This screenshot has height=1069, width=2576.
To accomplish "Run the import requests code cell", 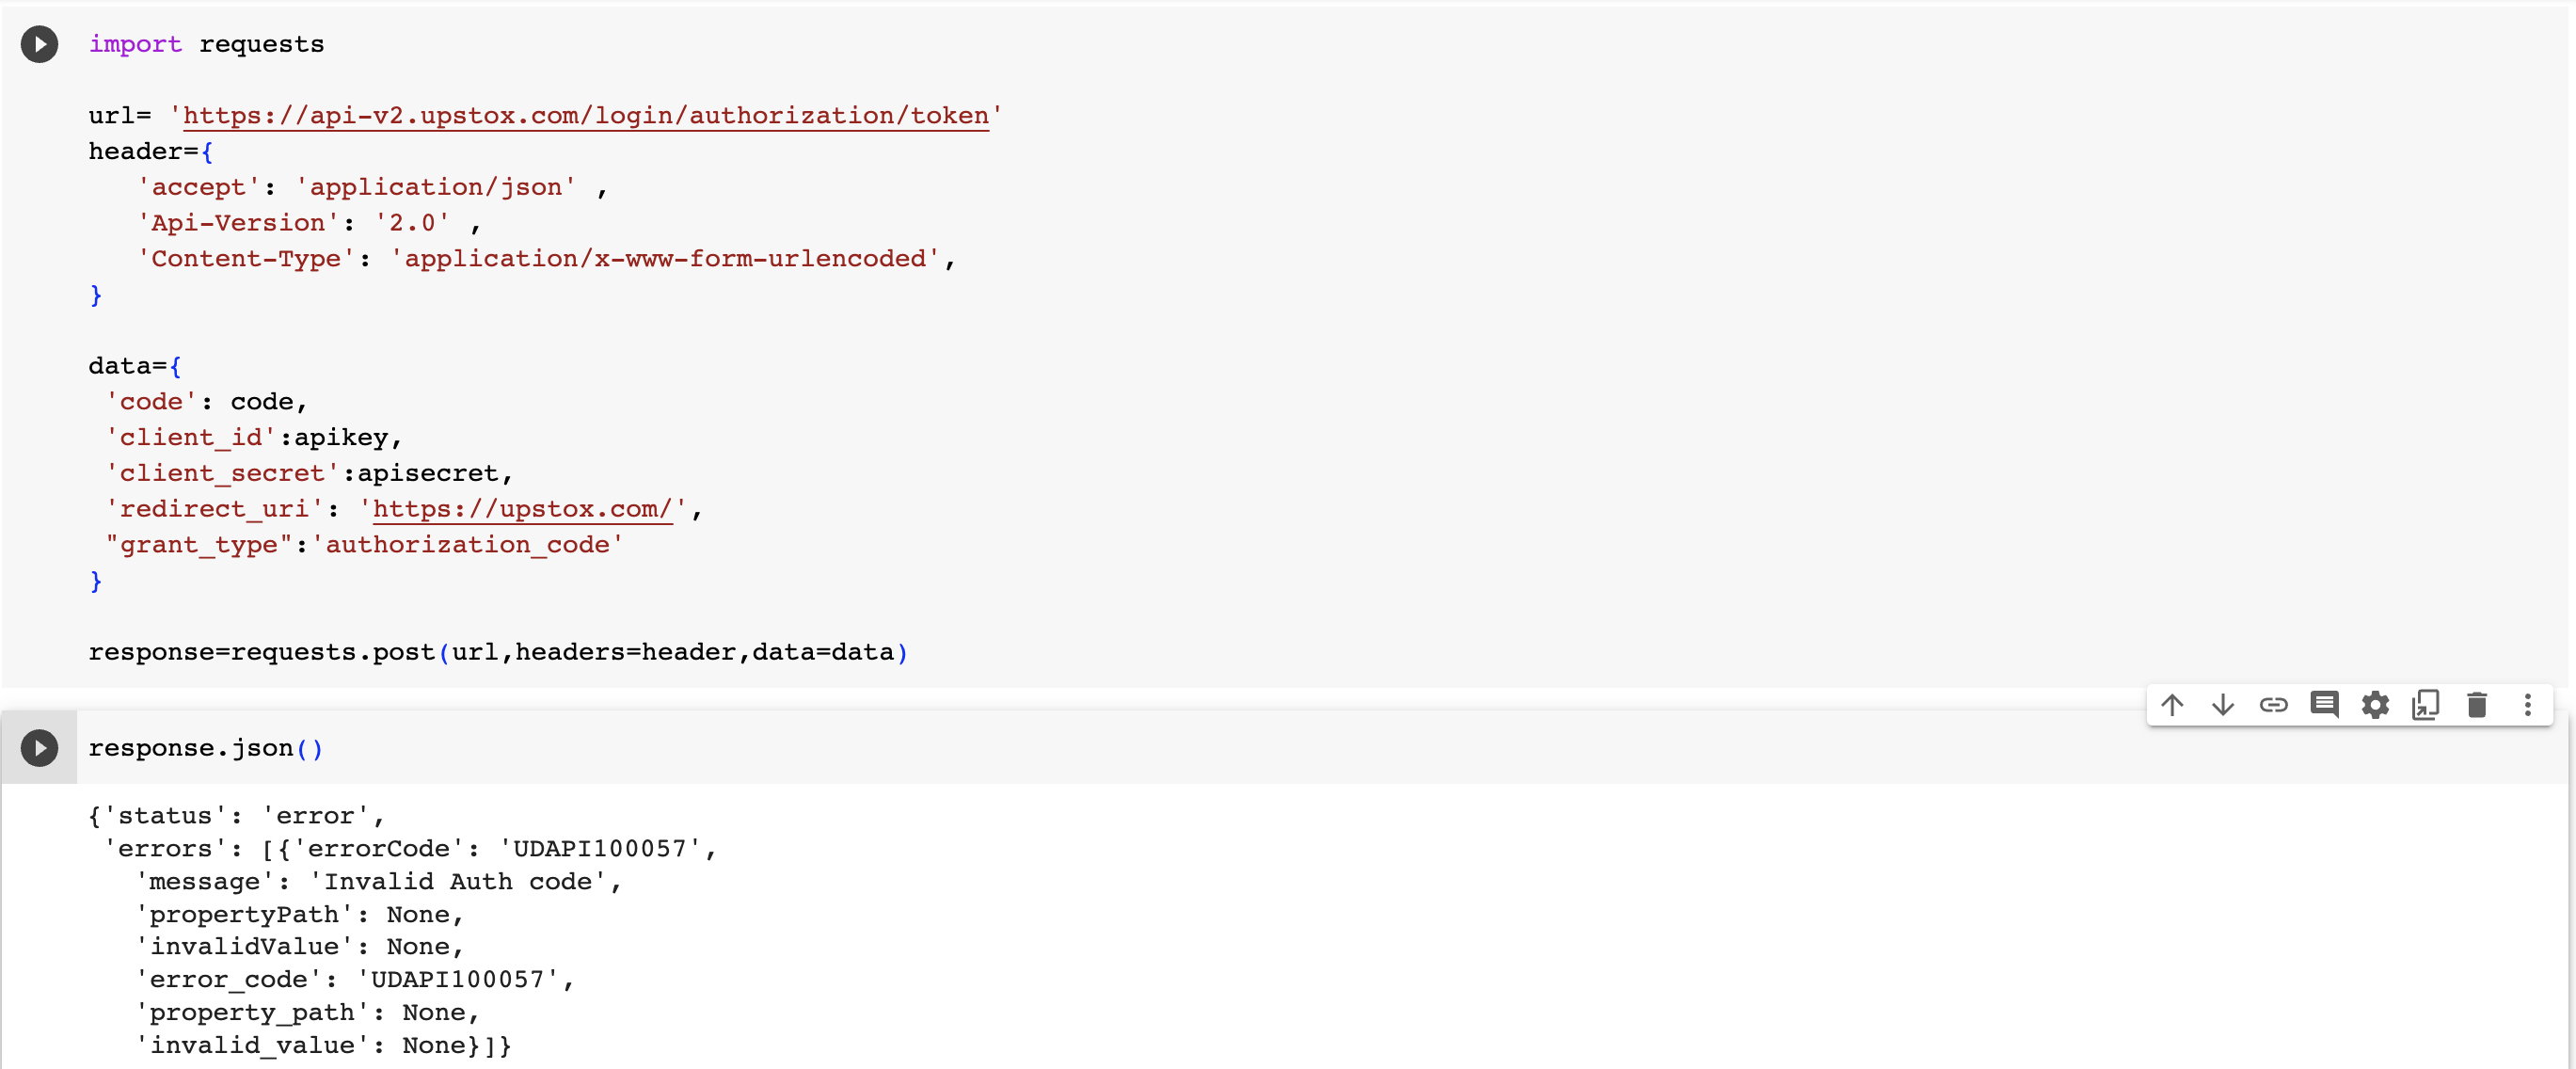I will click(39, 44).
